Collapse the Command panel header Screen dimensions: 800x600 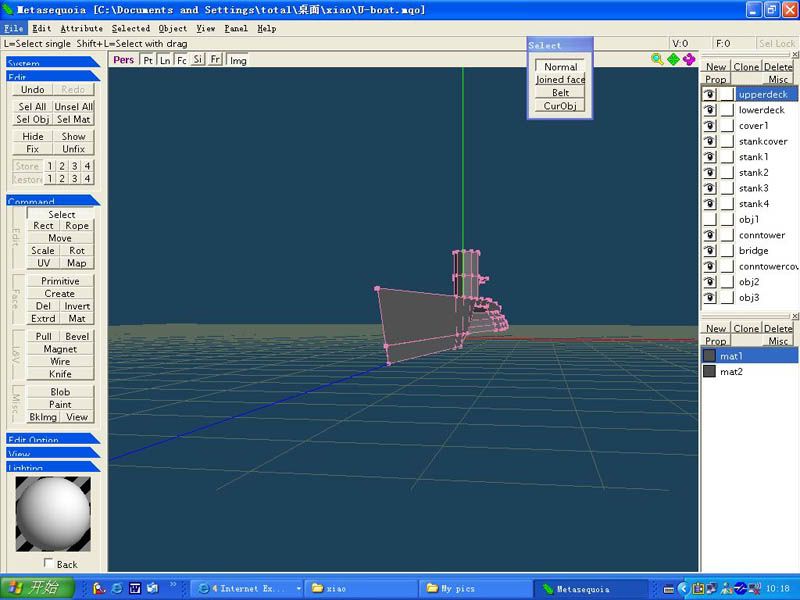[53, 200]
